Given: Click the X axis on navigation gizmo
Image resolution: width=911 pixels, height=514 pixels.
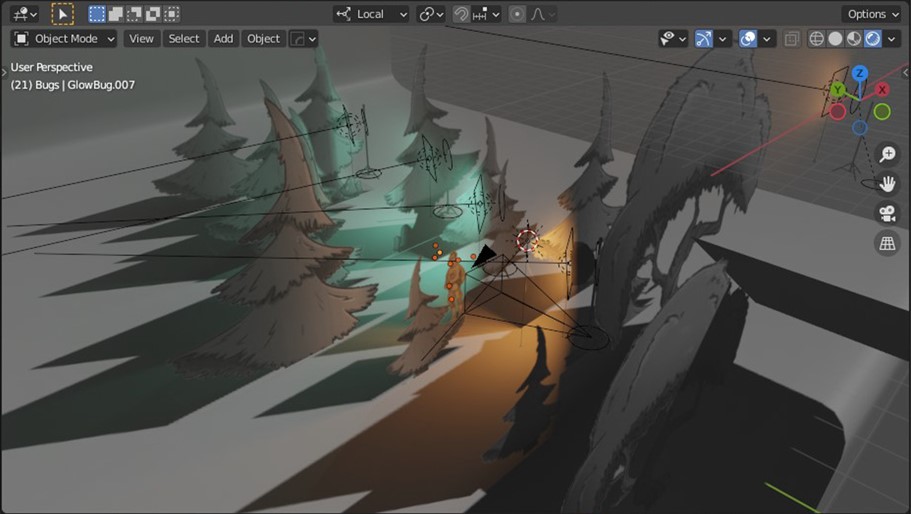Looking at the screenshot, I should (x=882, y=90).
